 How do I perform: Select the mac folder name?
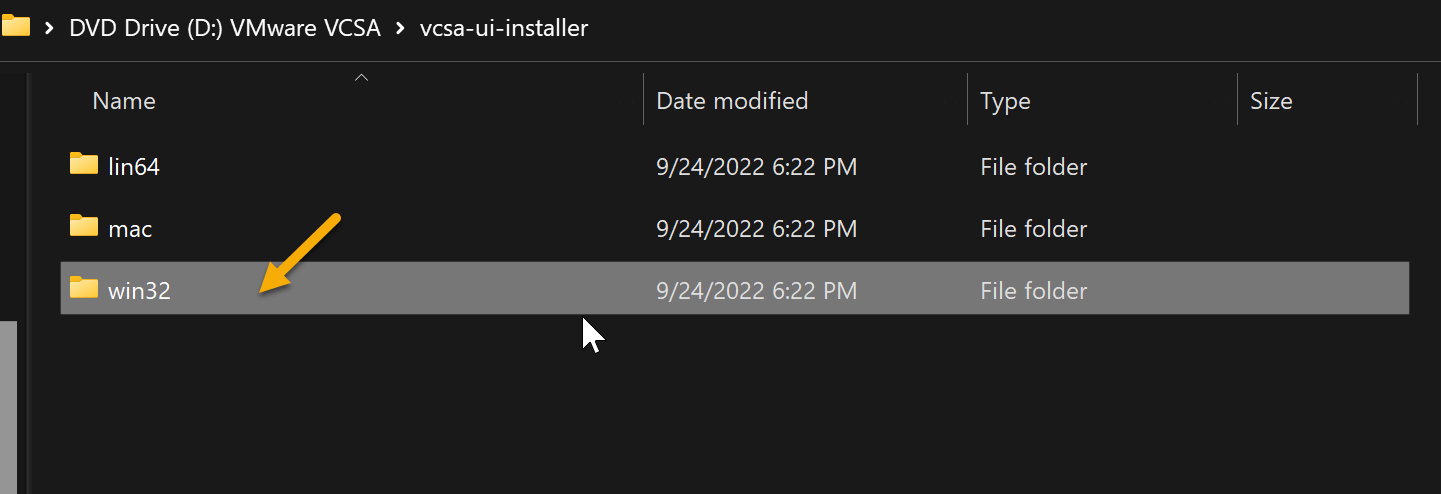coord(130,229)
